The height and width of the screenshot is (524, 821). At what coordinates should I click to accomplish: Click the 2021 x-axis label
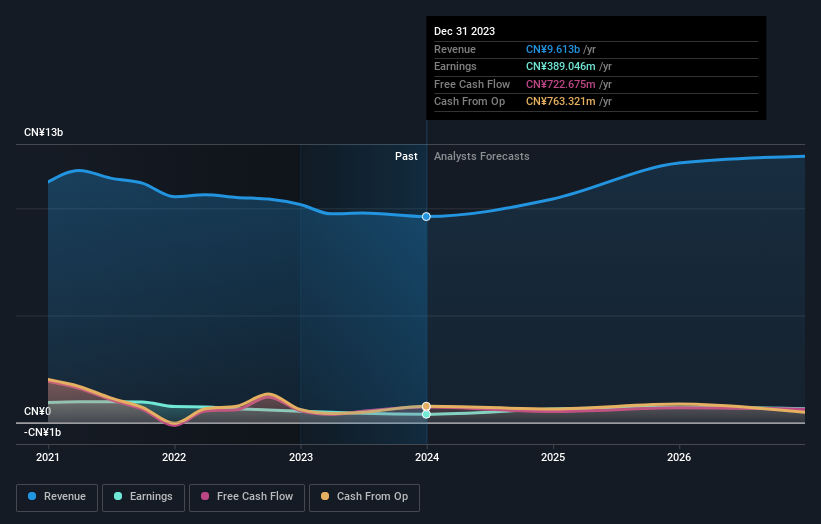click(x=48, y=457)
